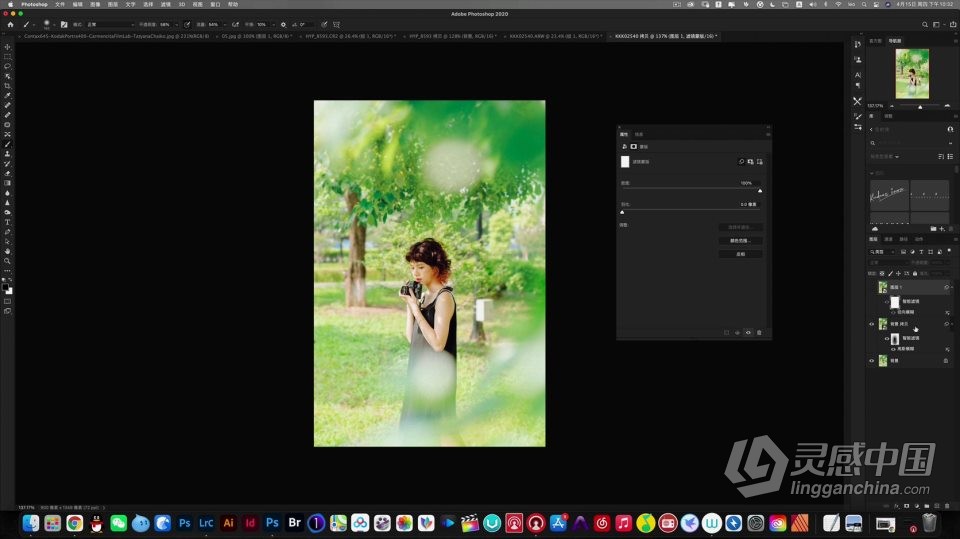Toggle top layer blur filter eye
This screenshot has width=960, height=539.
[x=893, y=312]
